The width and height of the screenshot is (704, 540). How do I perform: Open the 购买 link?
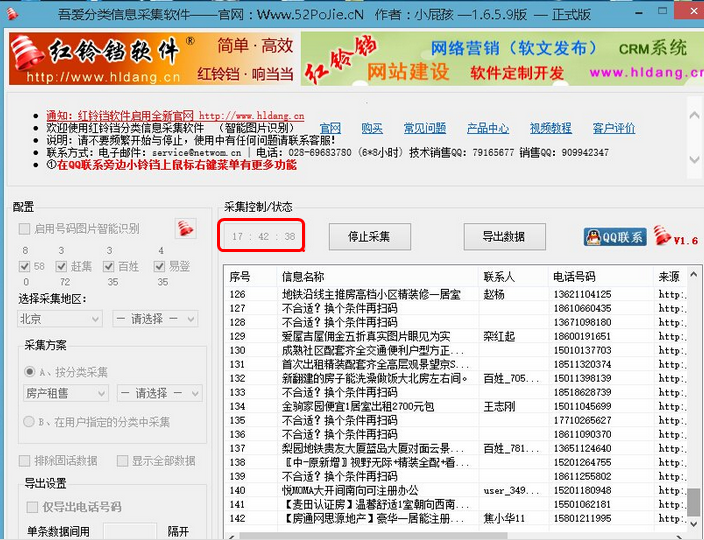tap(372, 128)
